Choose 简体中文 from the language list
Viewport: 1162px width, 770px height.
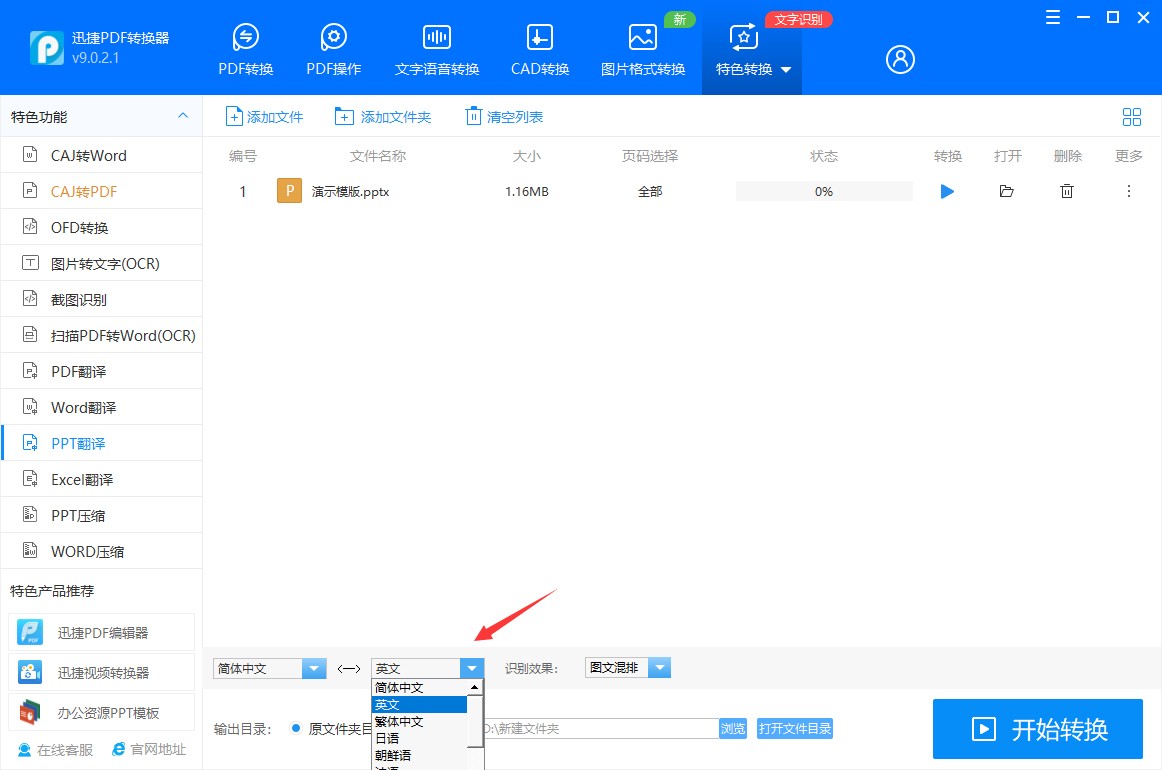(419, 688)
